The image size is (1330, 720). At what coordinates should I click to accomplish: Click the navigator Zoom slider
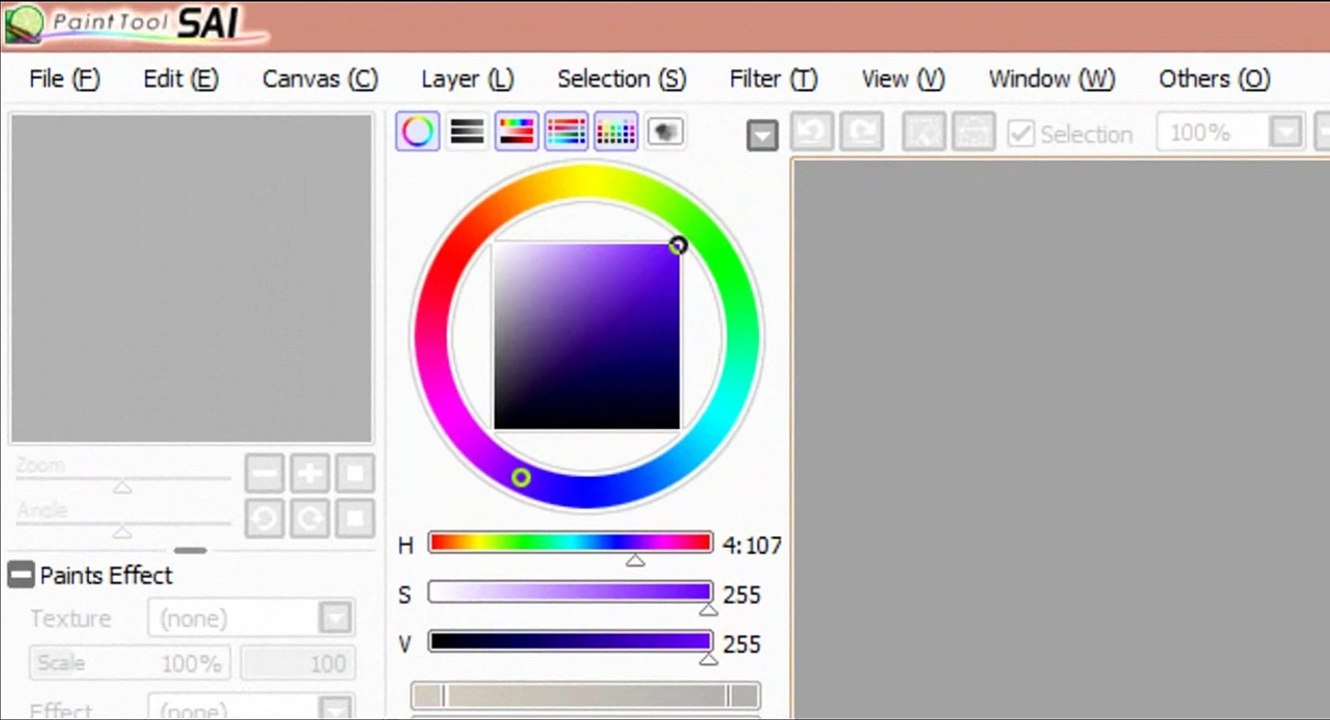coord(123,481)
